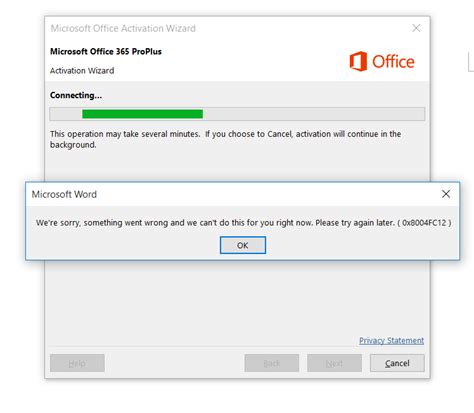Click the green Connecting progress bar
Screen dimensions: 474x413
click(x=142, y=114)
